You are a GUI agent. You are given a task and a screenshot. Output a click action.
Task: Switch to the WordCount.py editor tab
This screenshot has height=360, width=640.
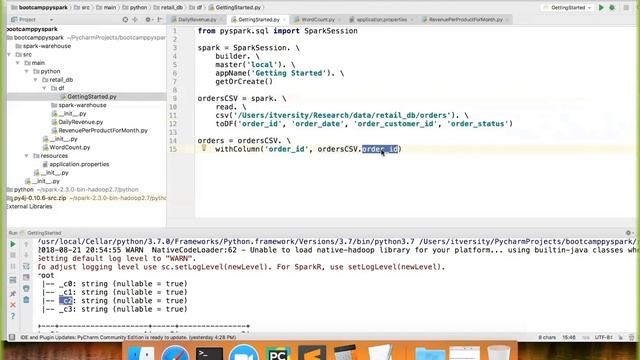(318, 20)
